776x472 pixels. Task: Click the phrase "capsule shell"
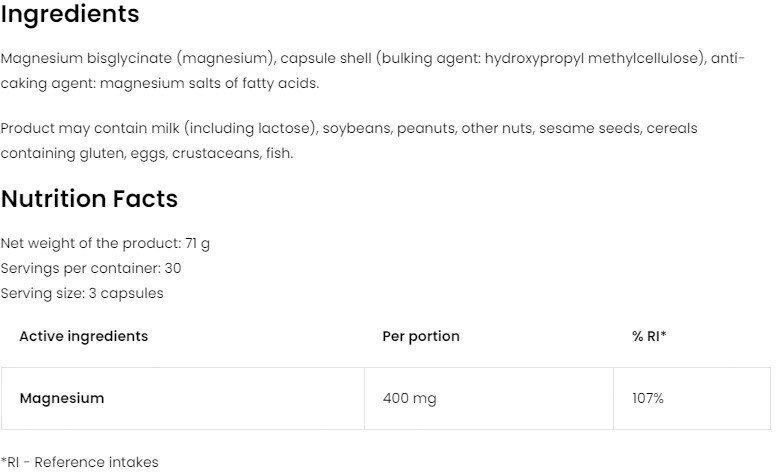click(x=325, y=59)
